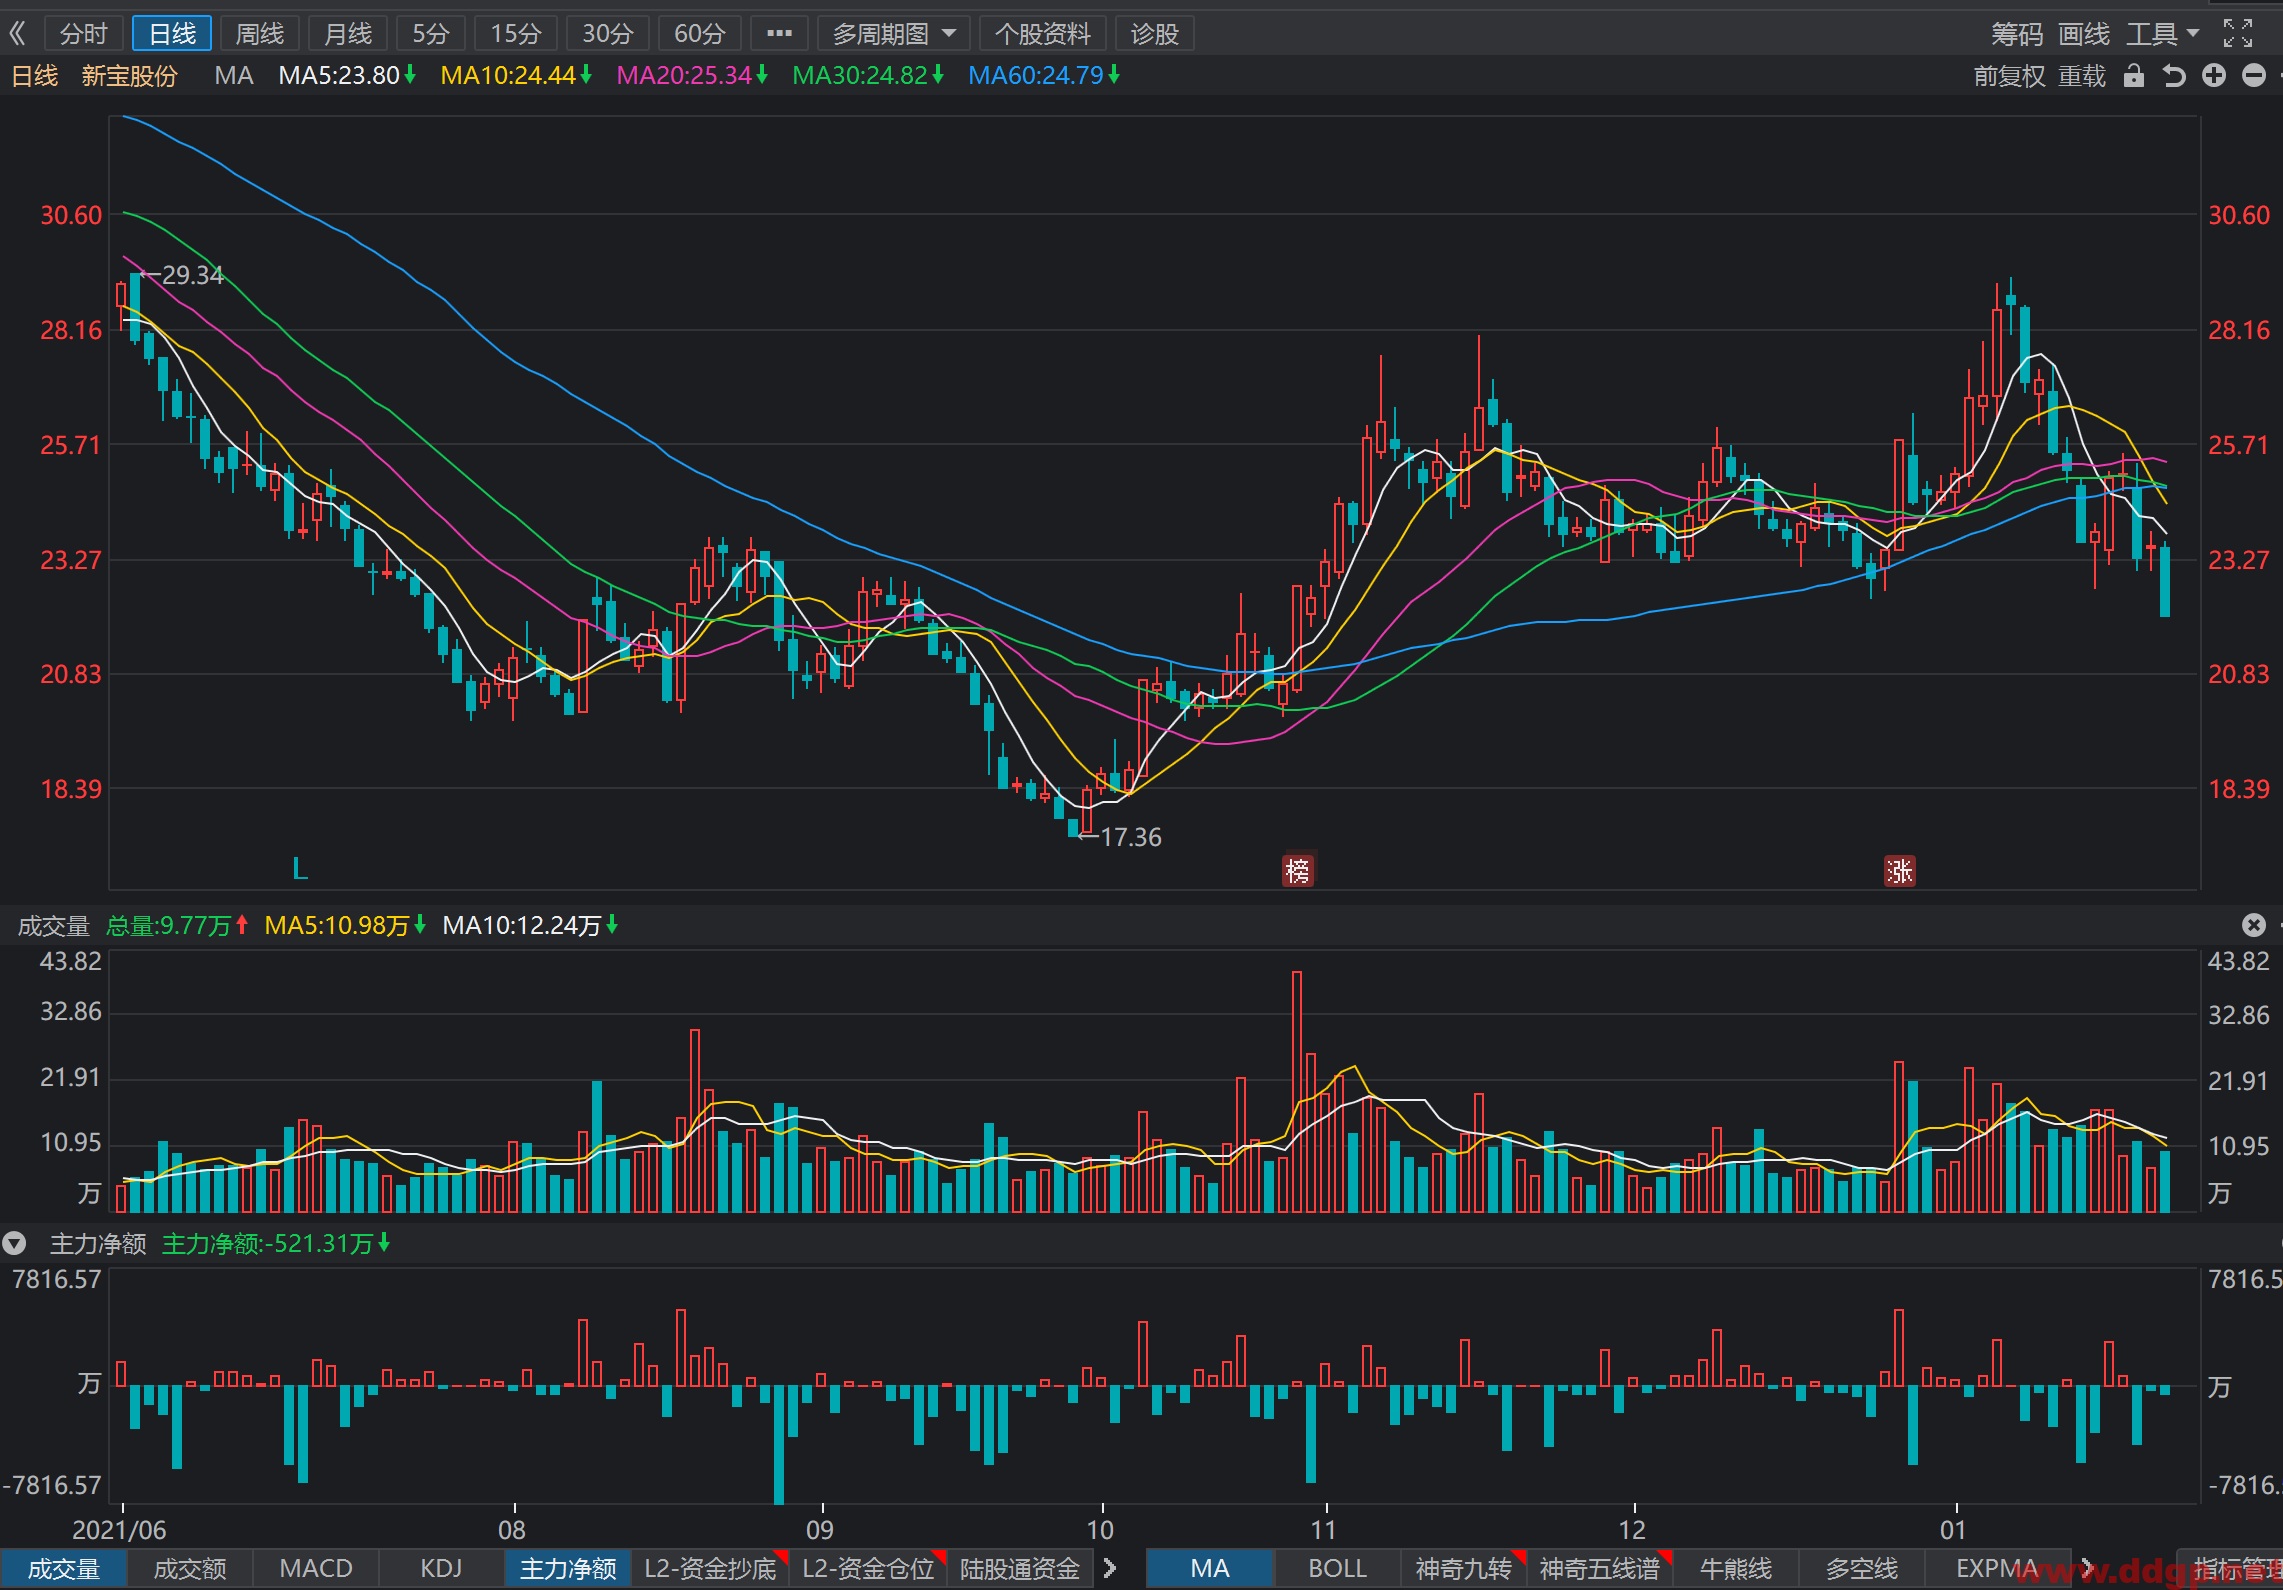Click the 榜 marker on chart

coord(1297,871)
